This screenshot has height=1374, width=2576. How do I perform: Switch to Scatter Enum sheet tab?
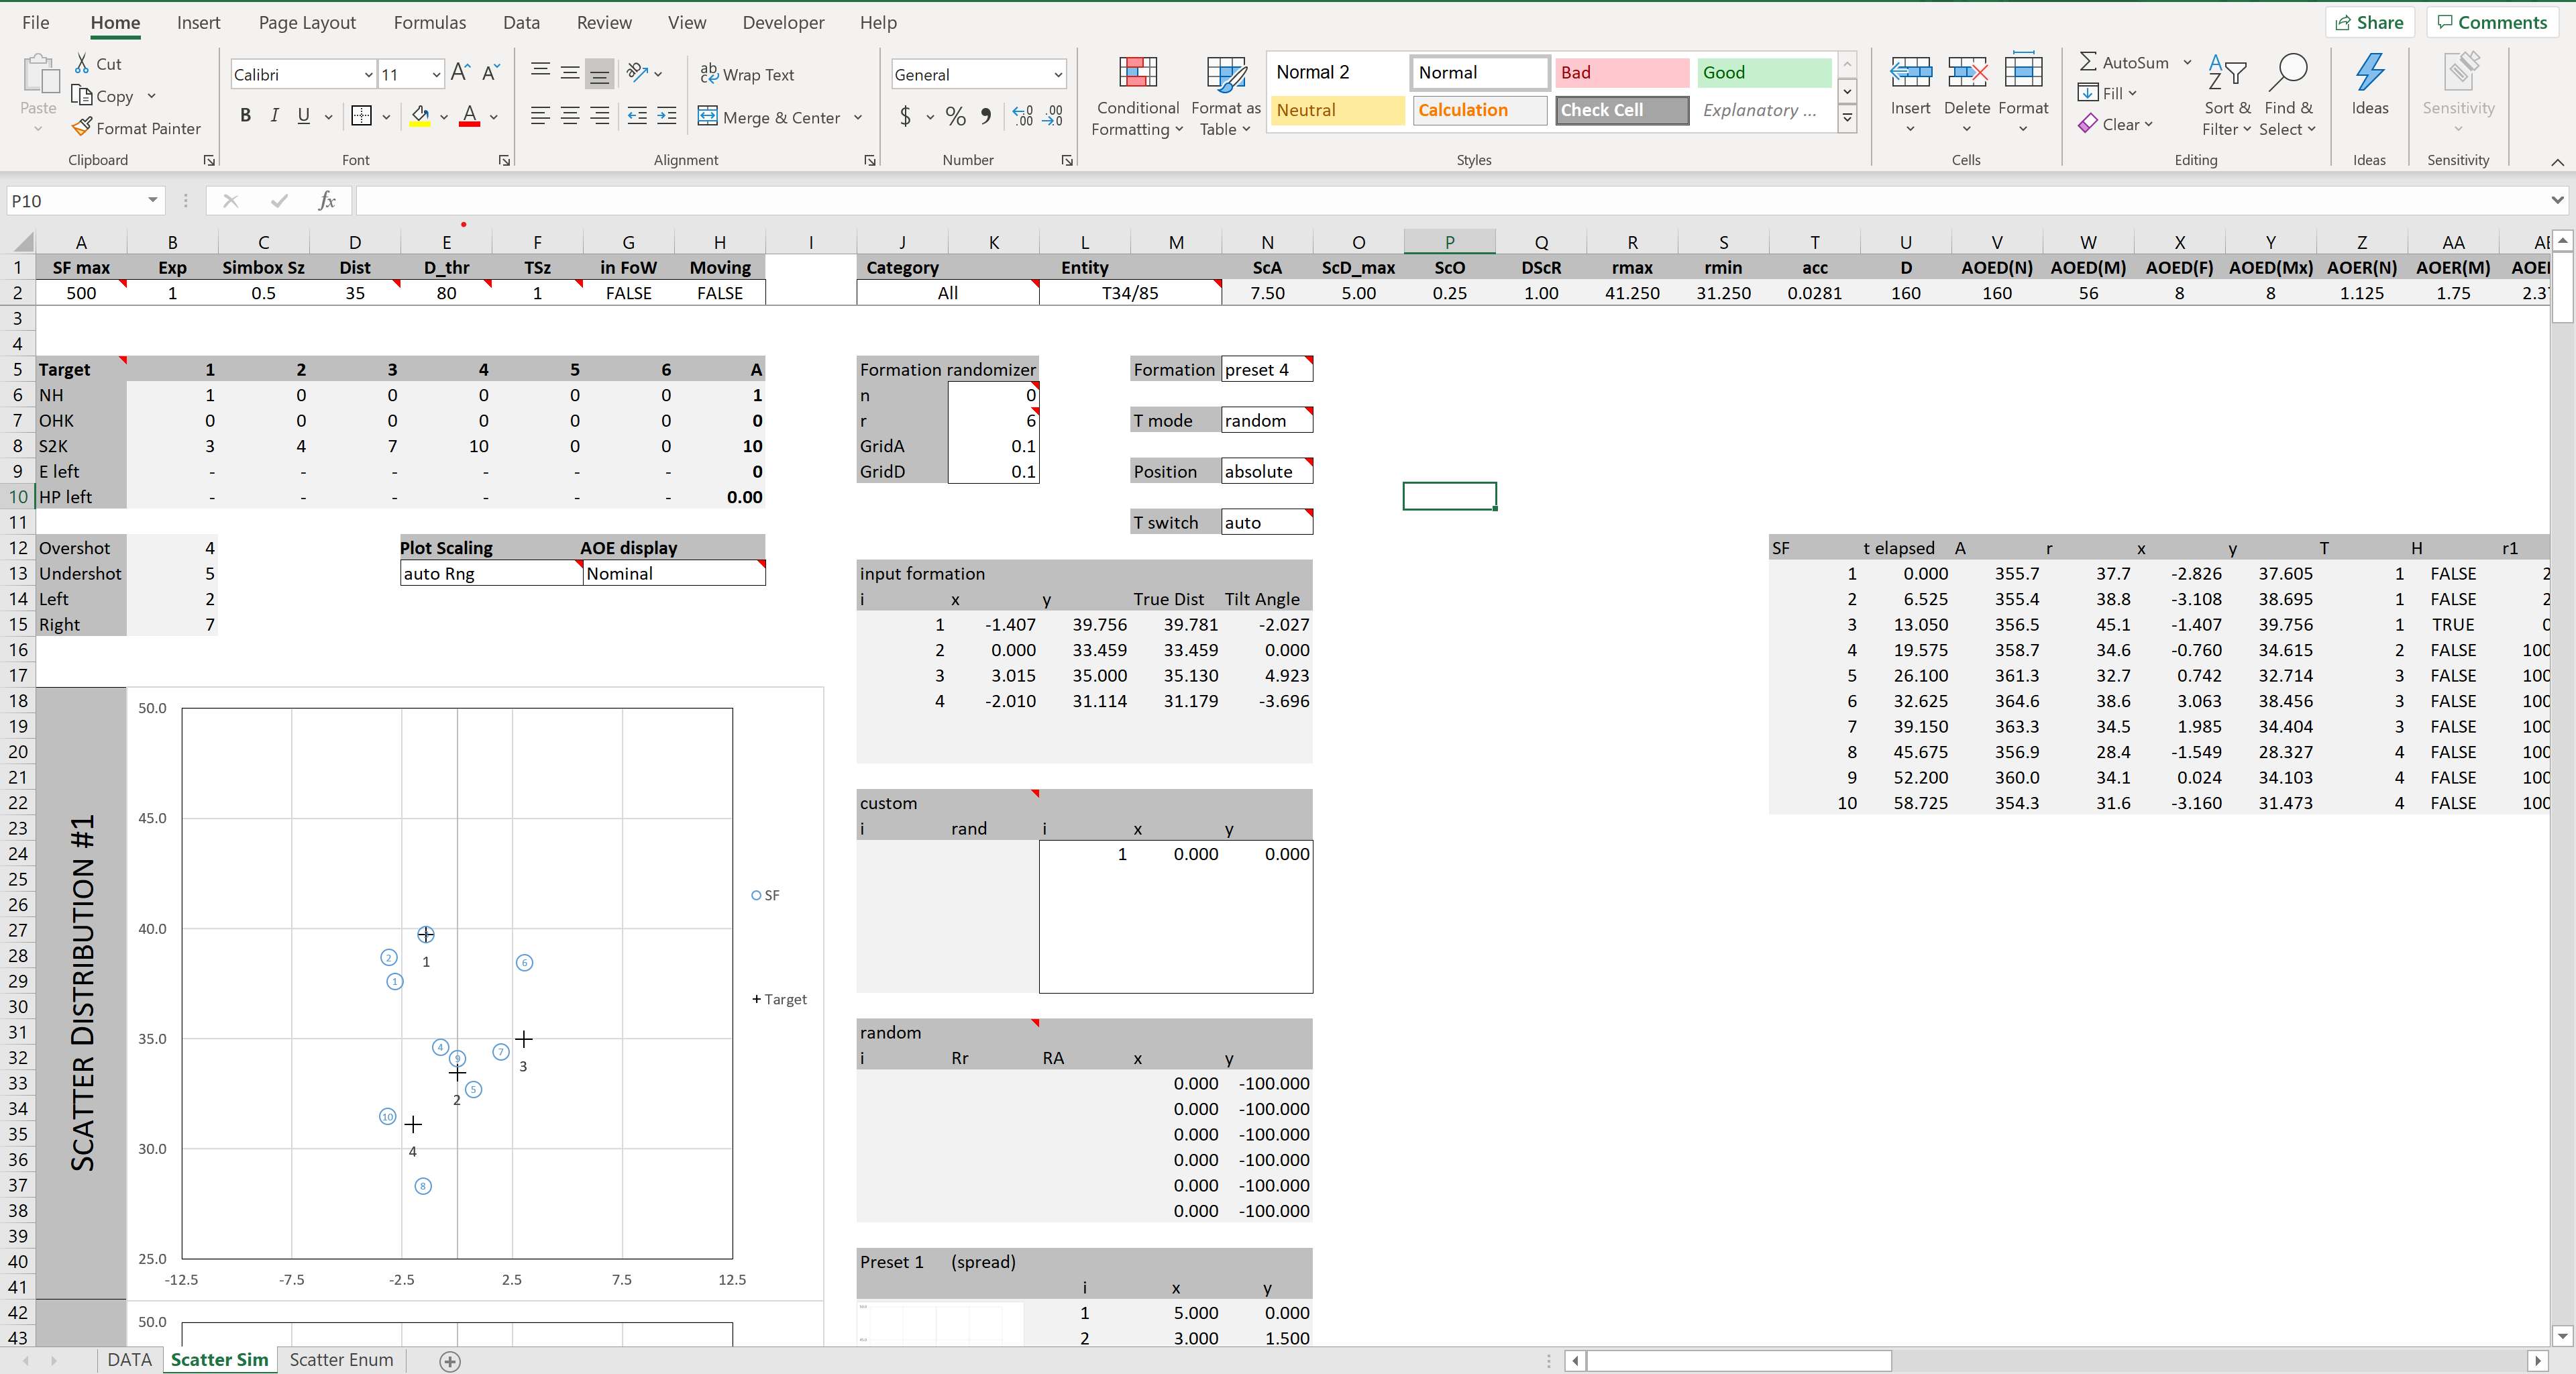[x=341, y=1360]
